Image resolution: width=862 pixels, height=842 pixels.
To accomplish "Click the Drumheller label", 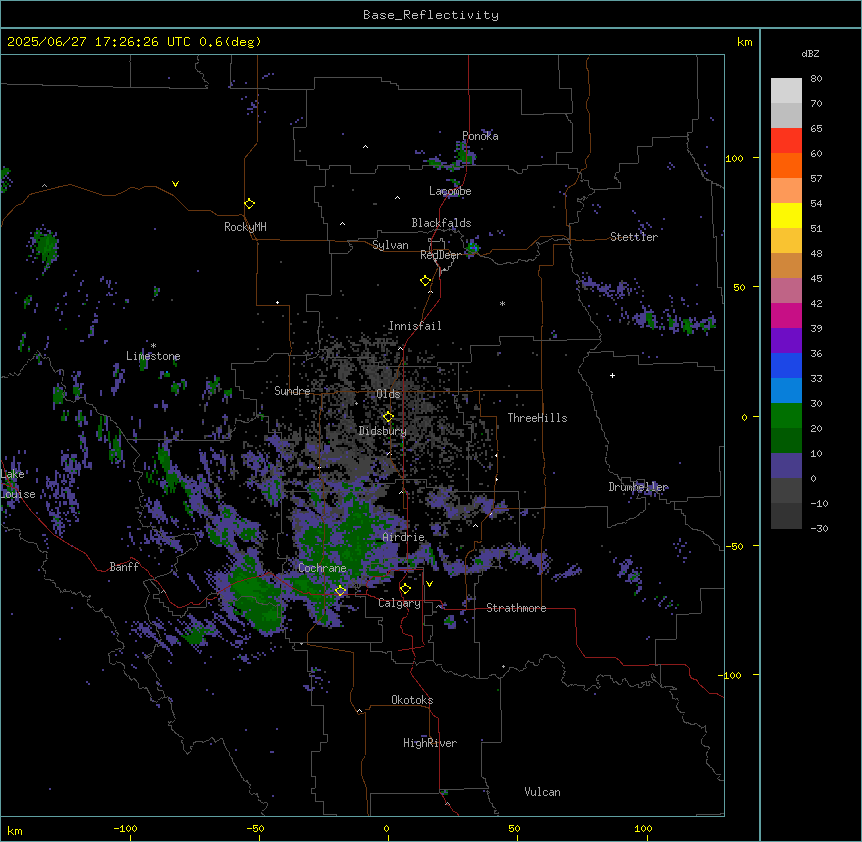I will 638,487.
